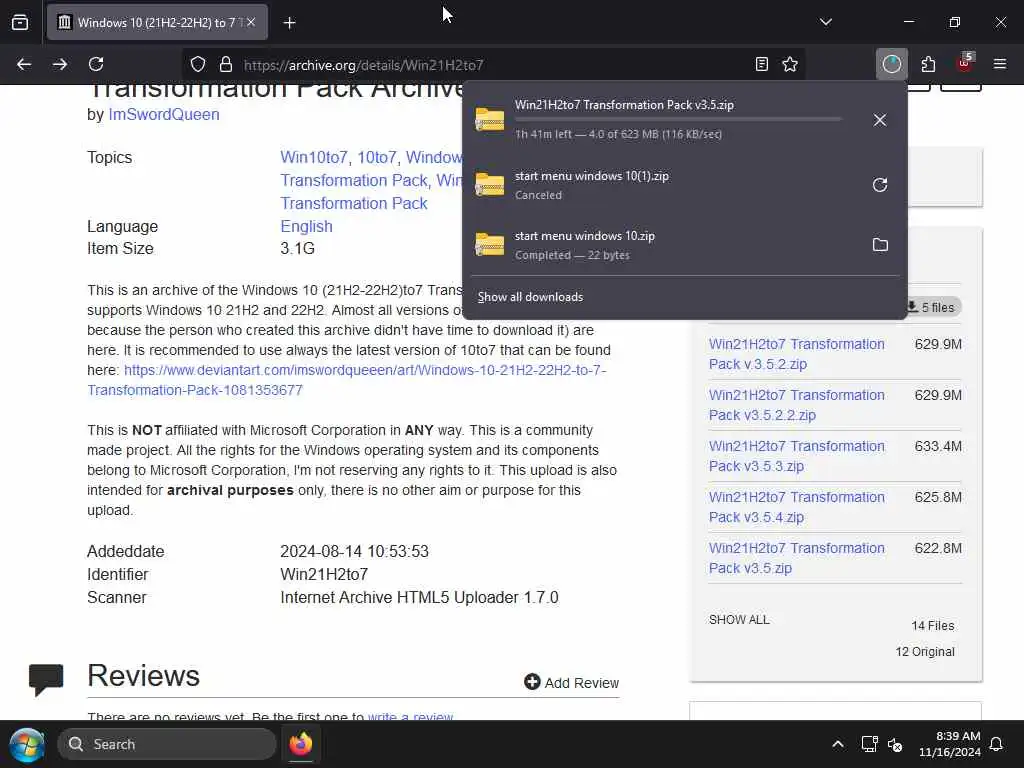Viewport: 1024px width, 768px height.
Task: Open the clock and date flyout
Action: (950, 744)
